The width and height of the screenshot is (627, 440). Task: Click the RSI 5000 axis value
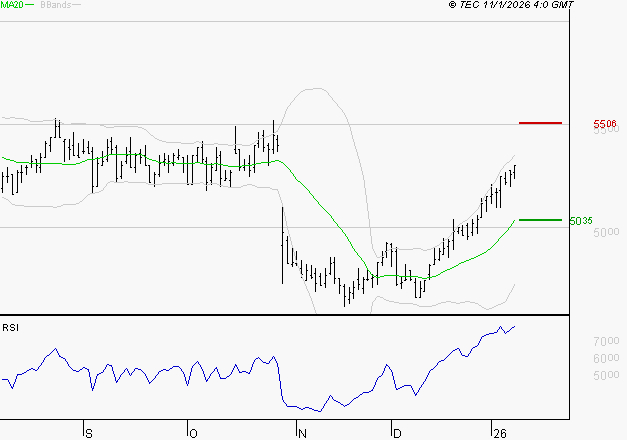606,375
